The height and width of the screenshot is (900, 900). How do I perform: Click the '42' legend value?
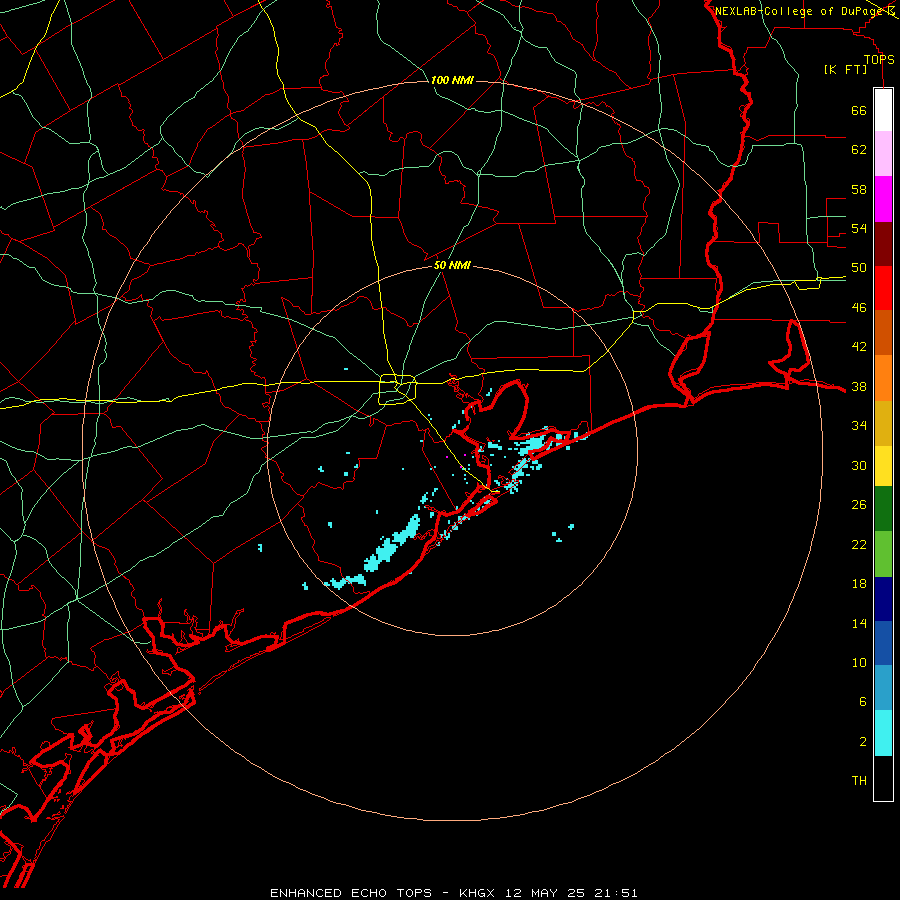coord(859,347)
